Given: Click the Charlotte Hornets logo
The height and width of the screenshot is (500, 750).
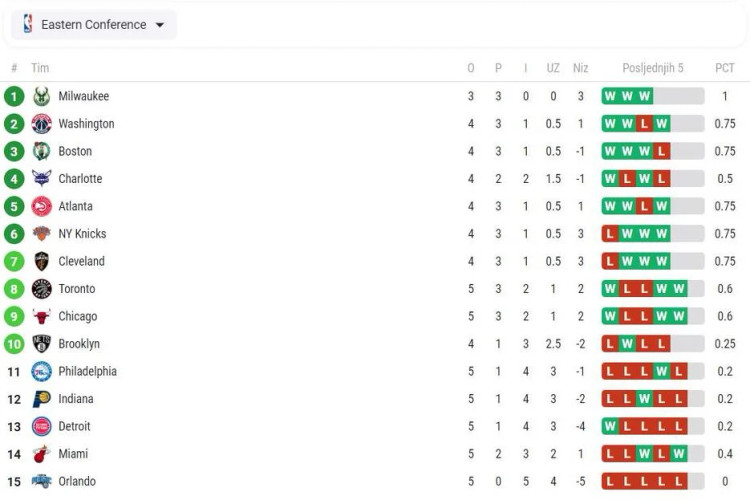Looking at the screenshot, I should 42,178.
